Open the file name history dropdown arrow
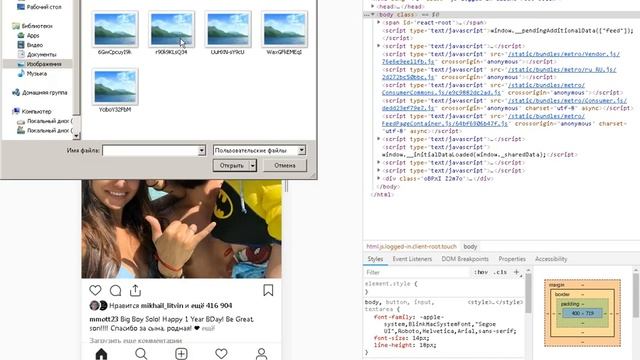Image resolution: width=640 pixels, height=360 pixels. tap(202, 150)
